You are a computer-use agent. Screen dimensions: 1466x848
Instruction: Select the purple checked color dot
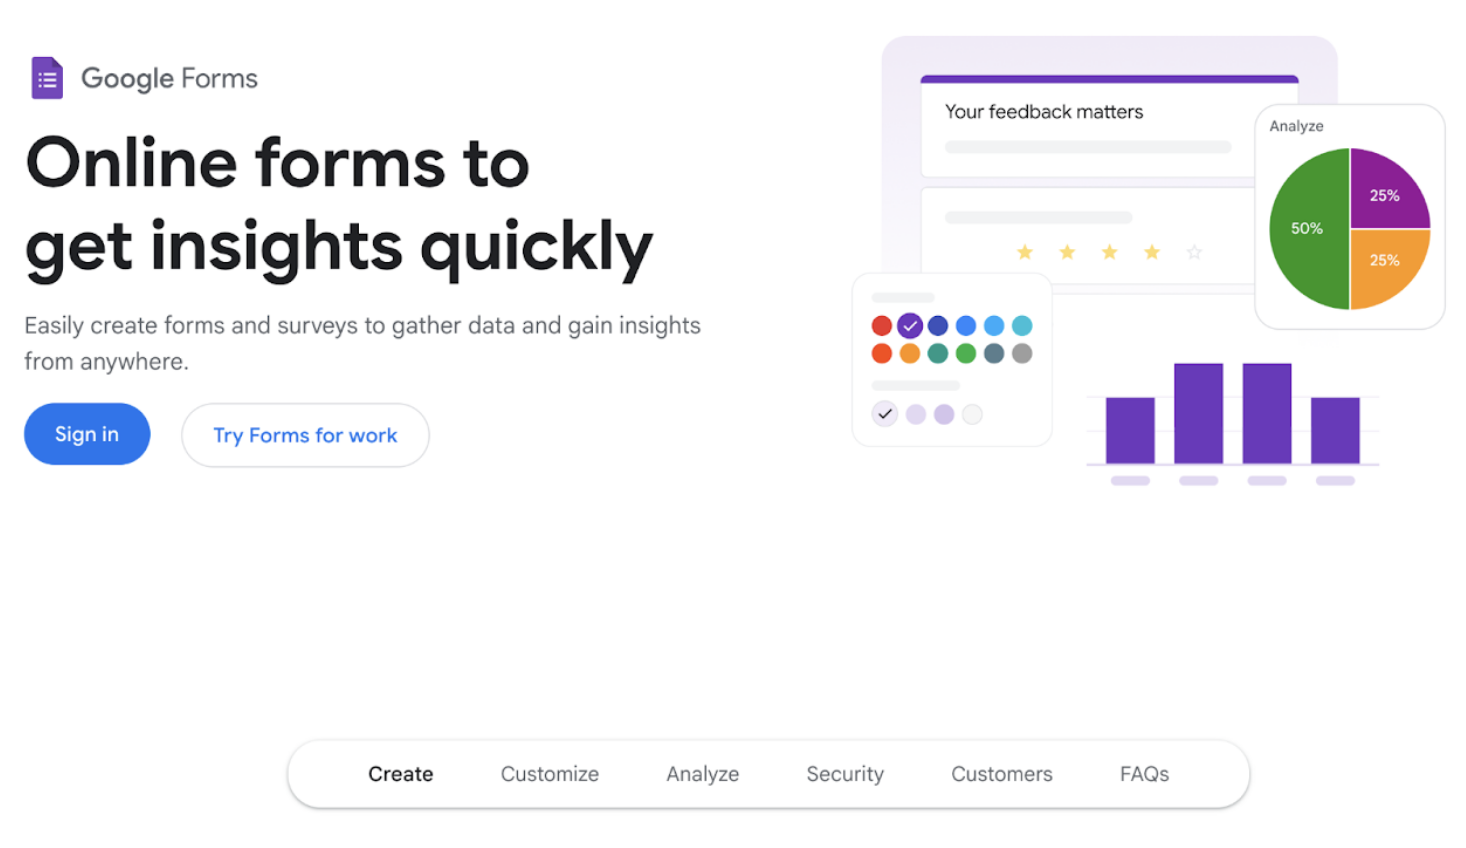(x=909, y=324)
